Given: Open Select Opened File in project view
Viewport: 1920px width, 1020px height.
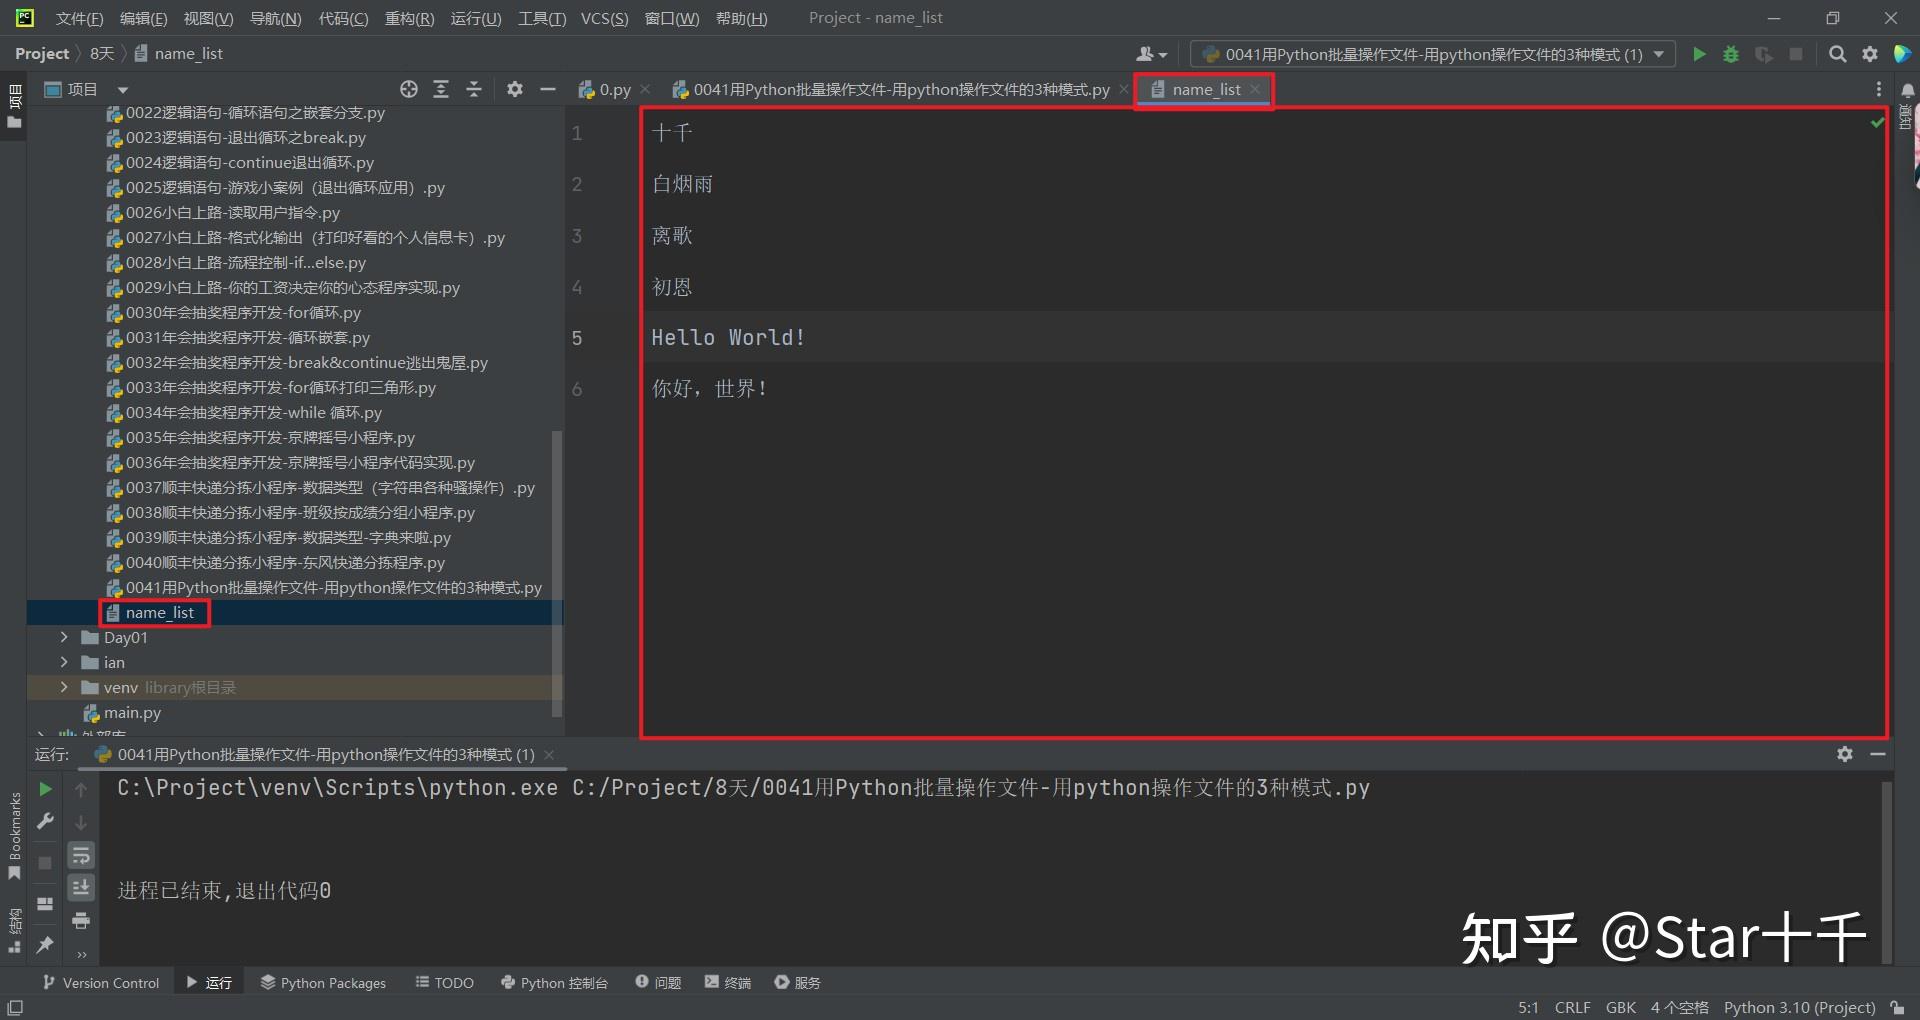Looking at the screenshot, I should 408,89.
